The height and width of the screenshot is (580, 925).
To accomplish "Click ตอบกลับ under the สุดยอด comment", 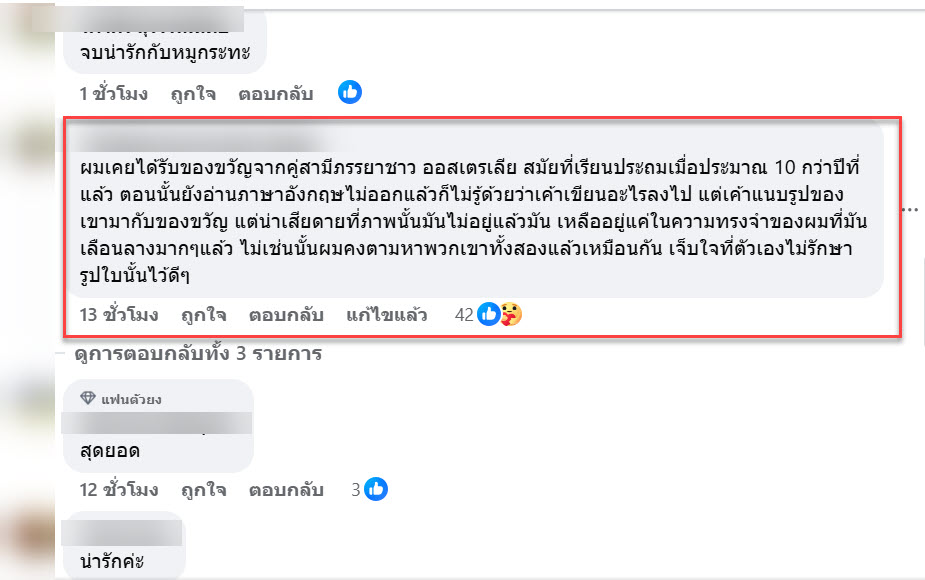I will pos(285,490).
